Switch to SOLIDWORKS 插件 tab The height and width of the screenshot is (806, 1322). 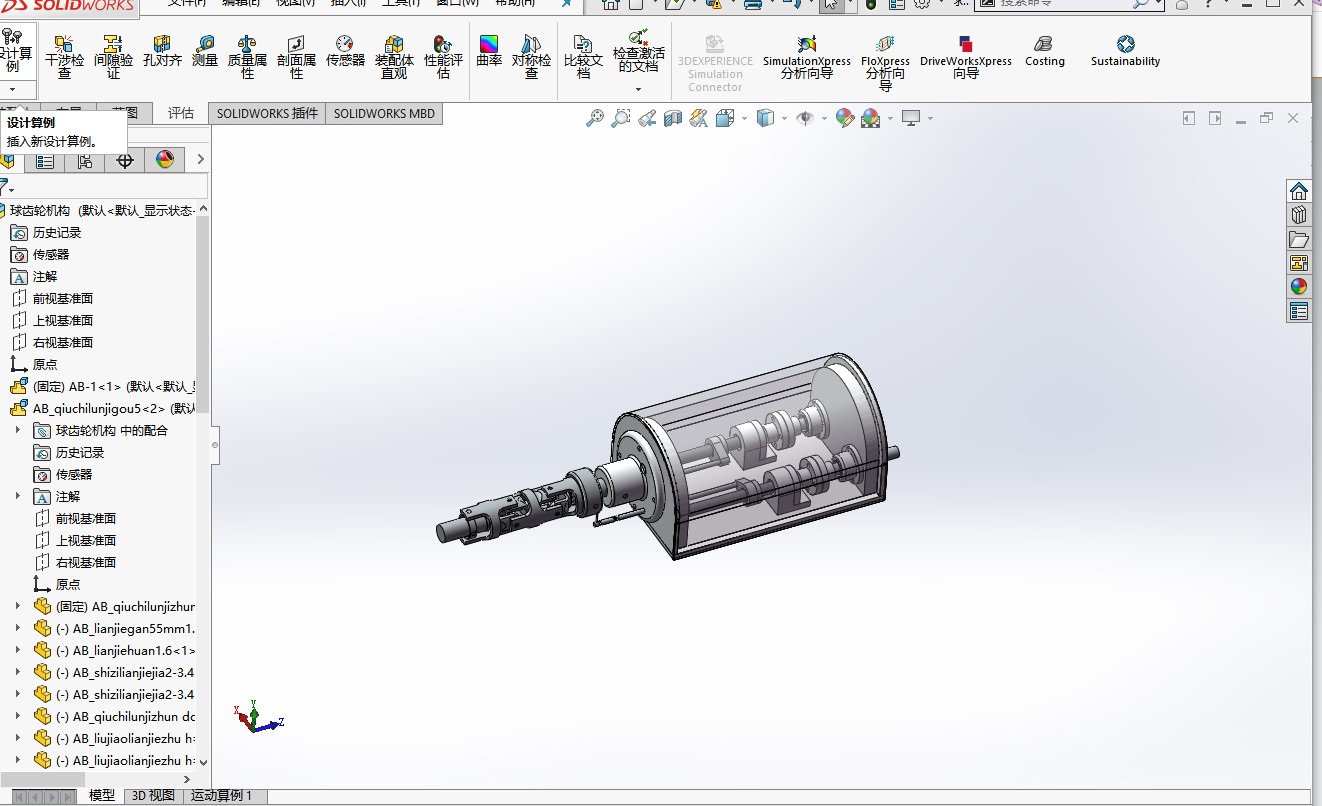(x=267, y=113)
